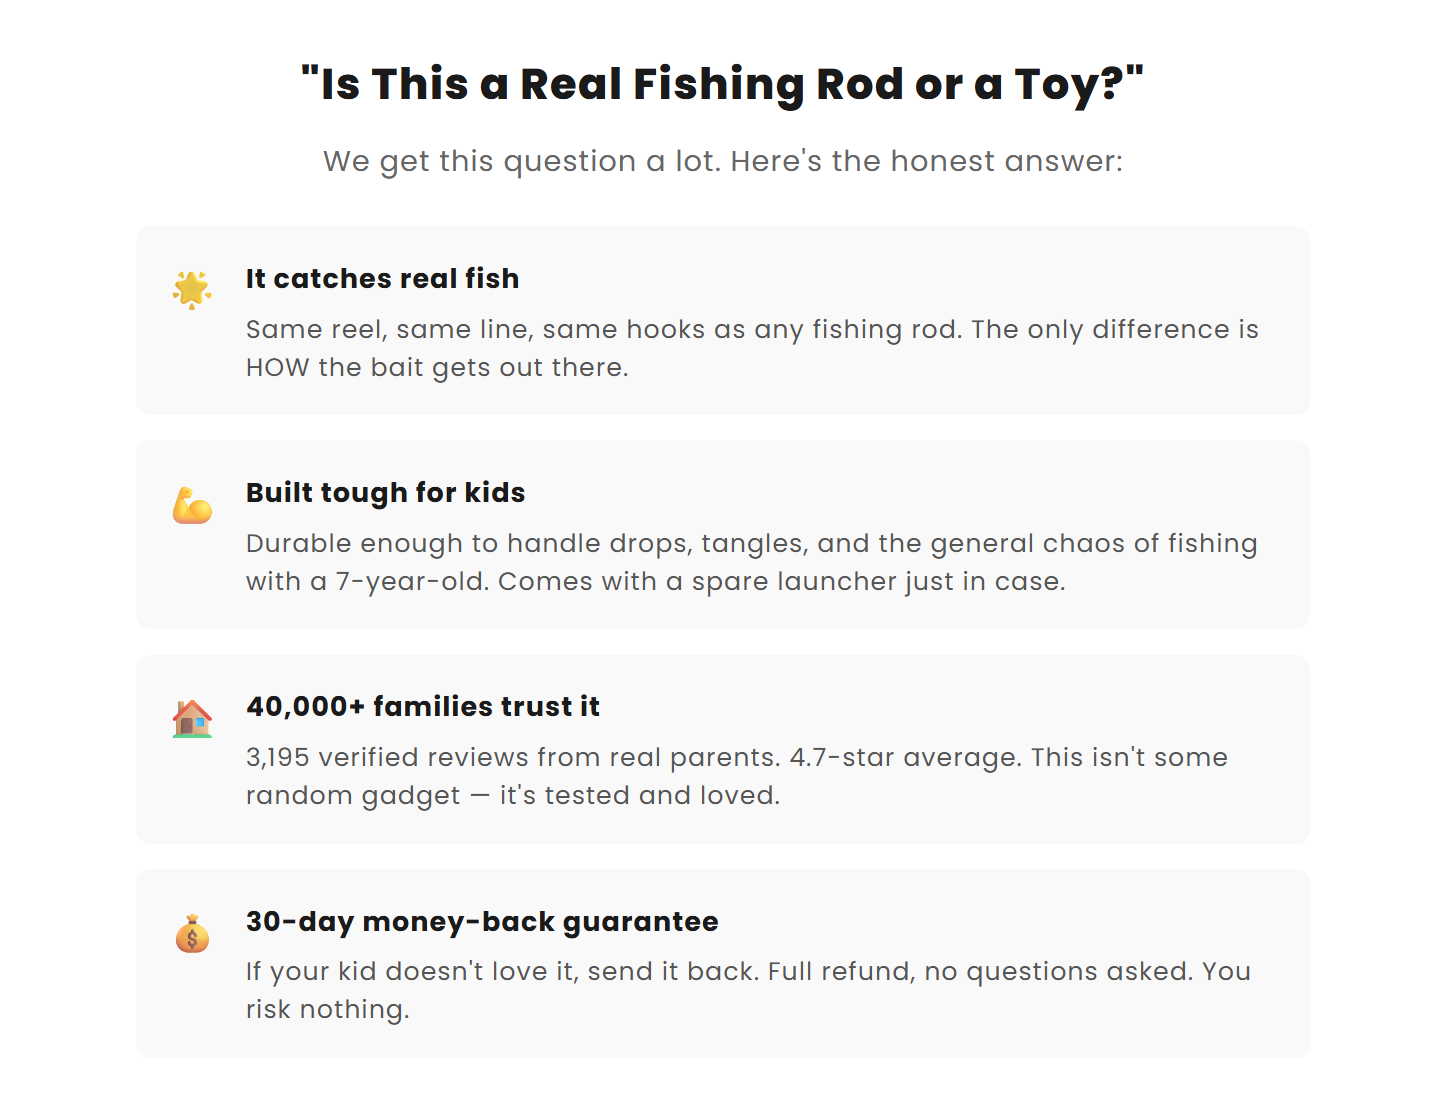This screenshot has width=1440, height=1102.
Task: Click the 'Is This a Real Fishing Rod or a Toy?' headline
Action: pos(722,84)
